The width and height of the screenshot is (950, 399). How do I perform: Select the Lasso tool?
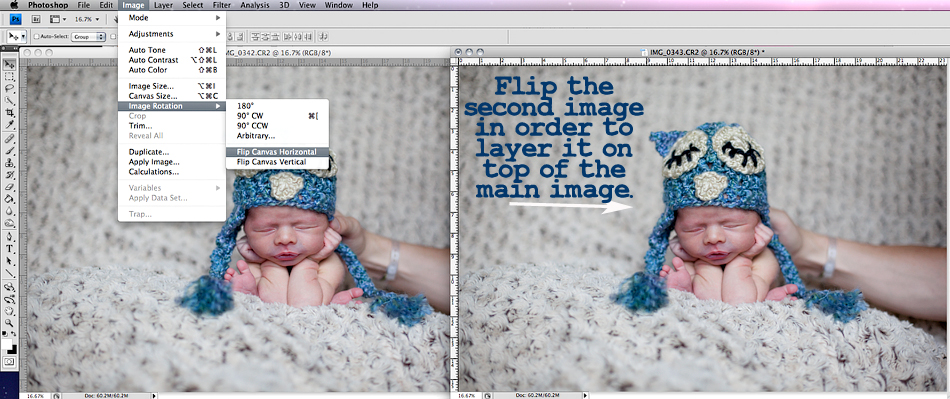tap(10, 89)
